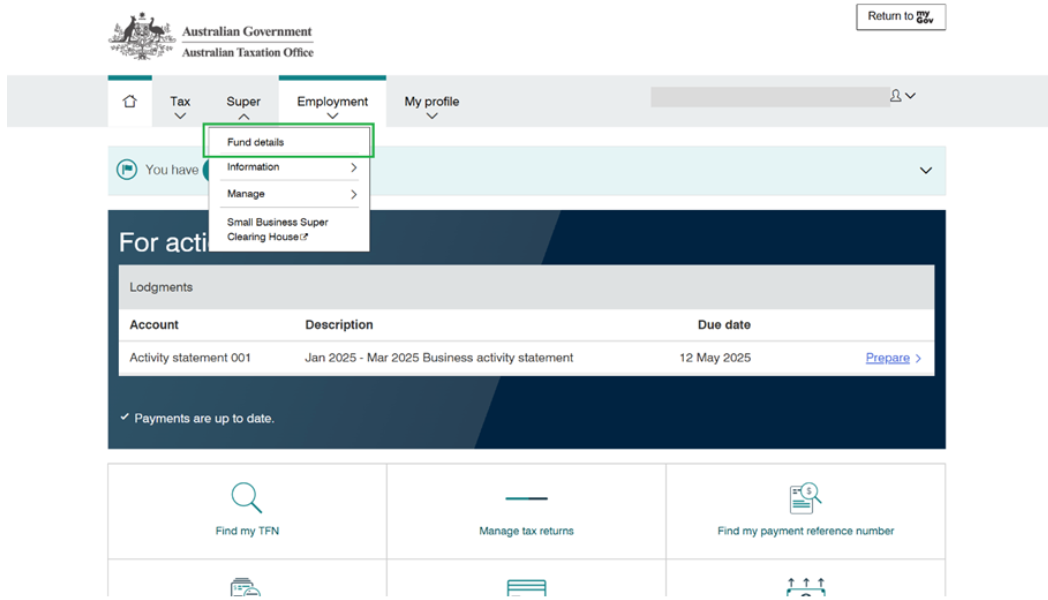Expand the notification banner chevron
1048x600 pixels.
pyautogui.click(x=926, y=170)
